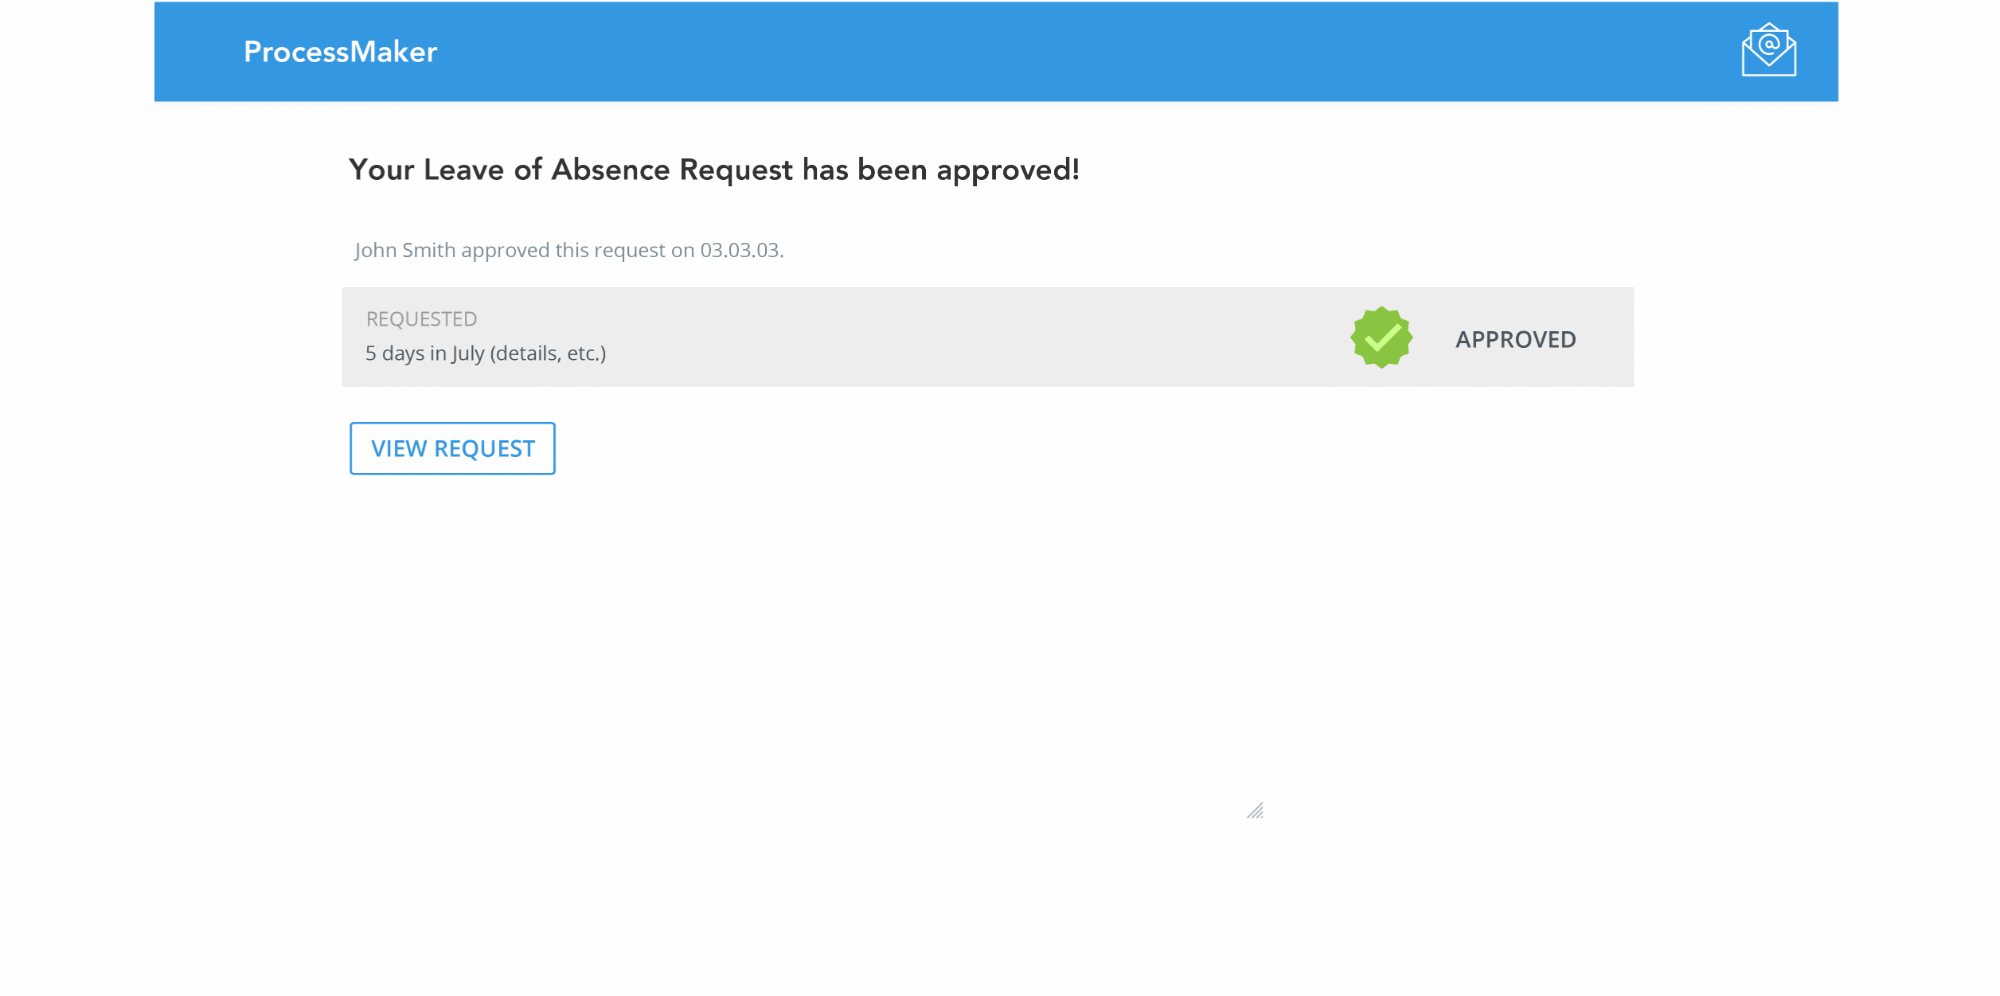The height and width of the screenshot is (996, 2000).
Task: Click the green approved checkmark badge
Action: pos(1381,338)
